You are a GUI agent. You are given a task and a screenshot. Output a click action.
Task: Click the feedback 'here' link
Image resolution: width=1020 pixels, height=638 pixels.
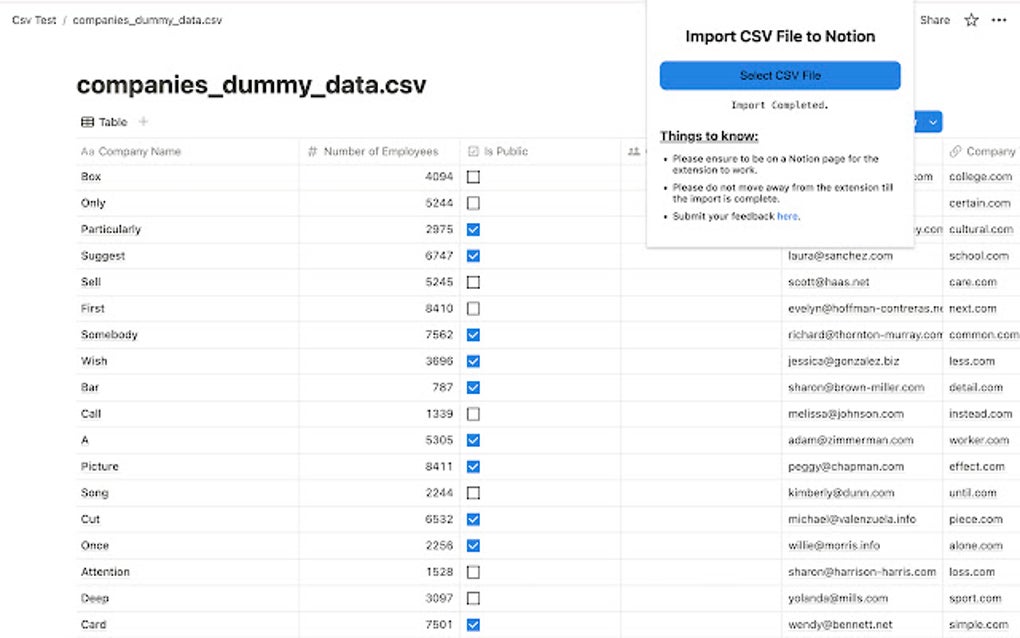coord(787,216)
